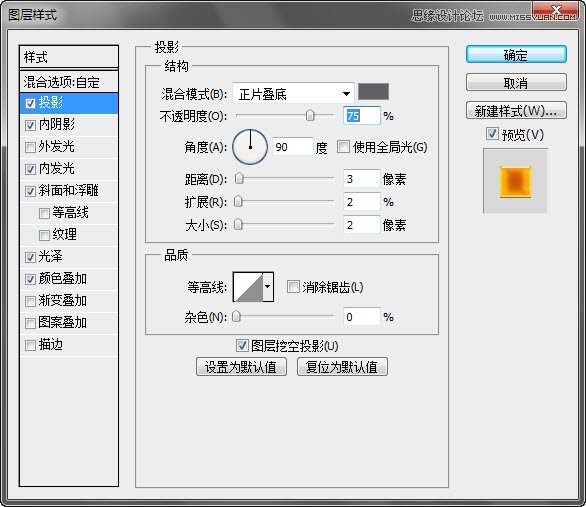Click the 不透明度 opacity slider handle

tap(310, 115)
